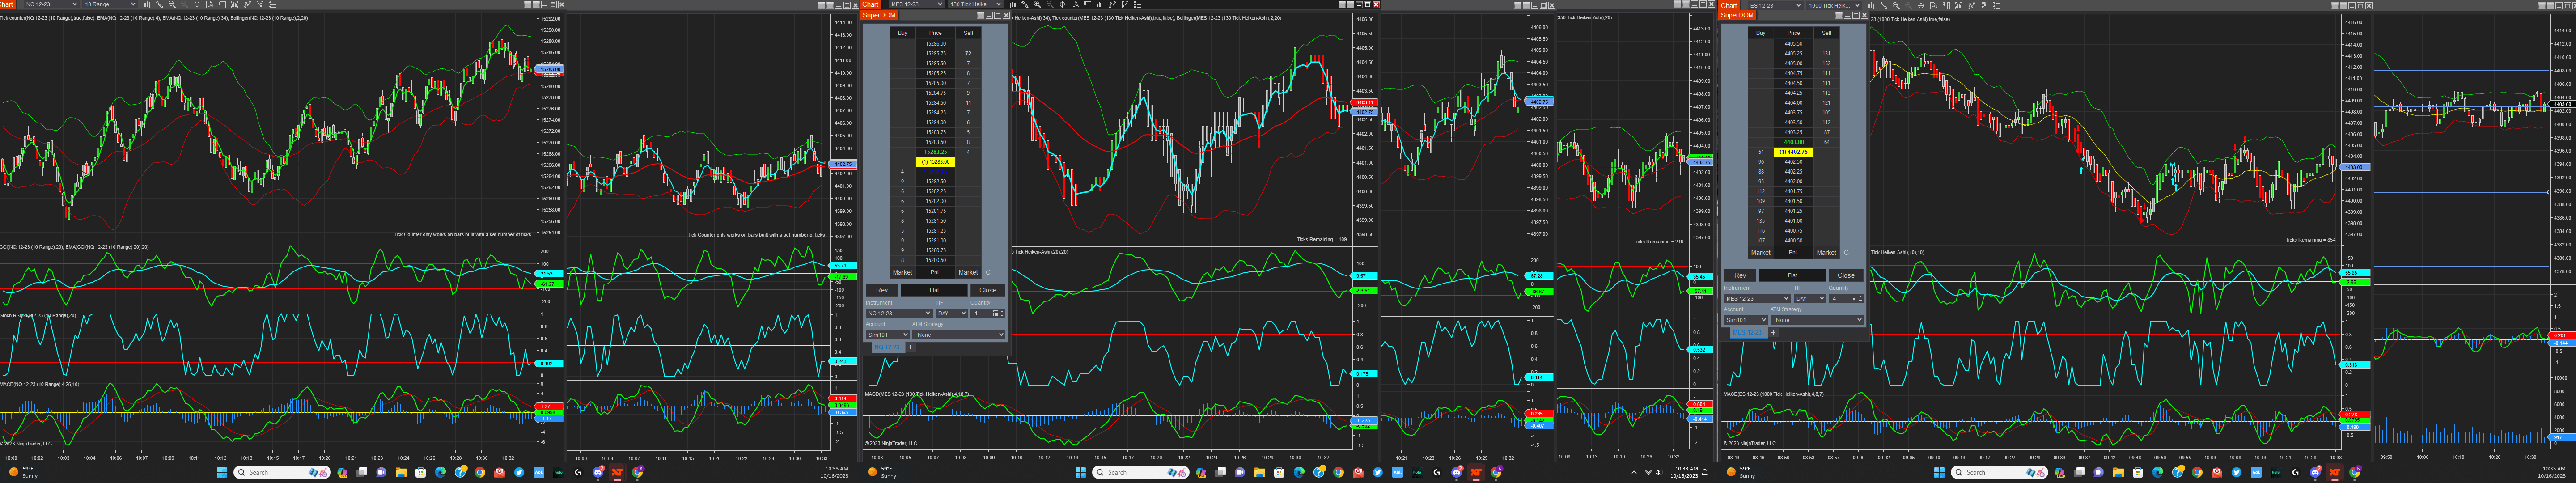Open bar type icon in MES chart toolbar

(x=1013, y=5)
